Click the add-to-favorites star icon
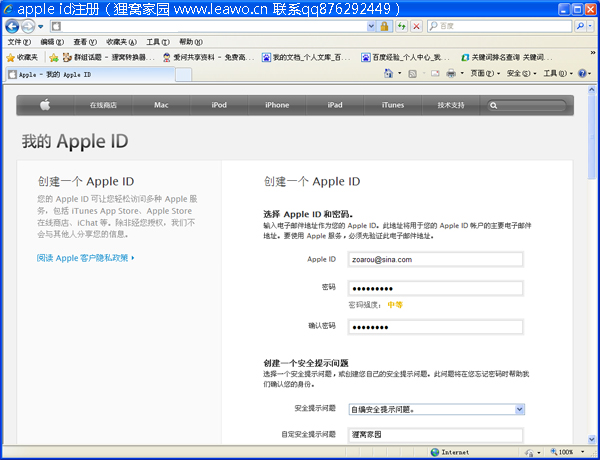The height and width of the screenshot is (460, 600). point(54,57)
